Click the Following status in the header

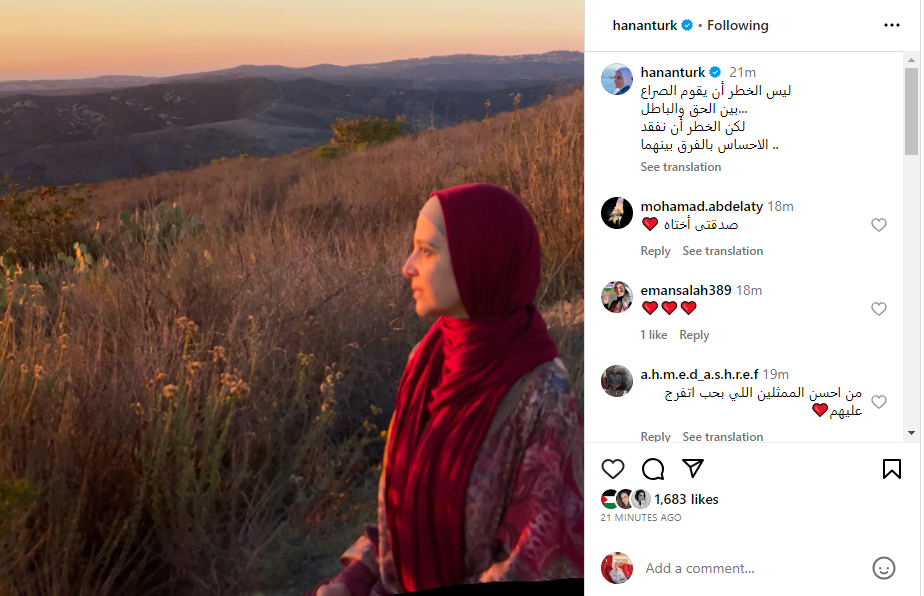[738, 25]
